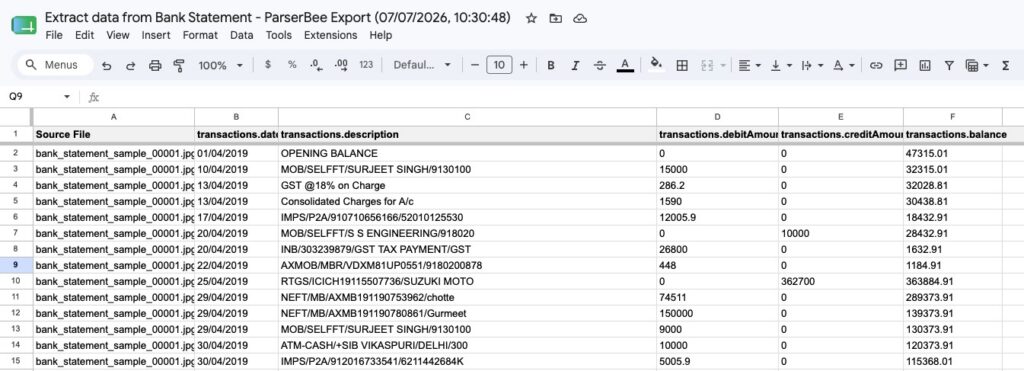This screenshot has width=1024, height=371.
Task: Activate the paint format tool
Action: coord(178,65)
